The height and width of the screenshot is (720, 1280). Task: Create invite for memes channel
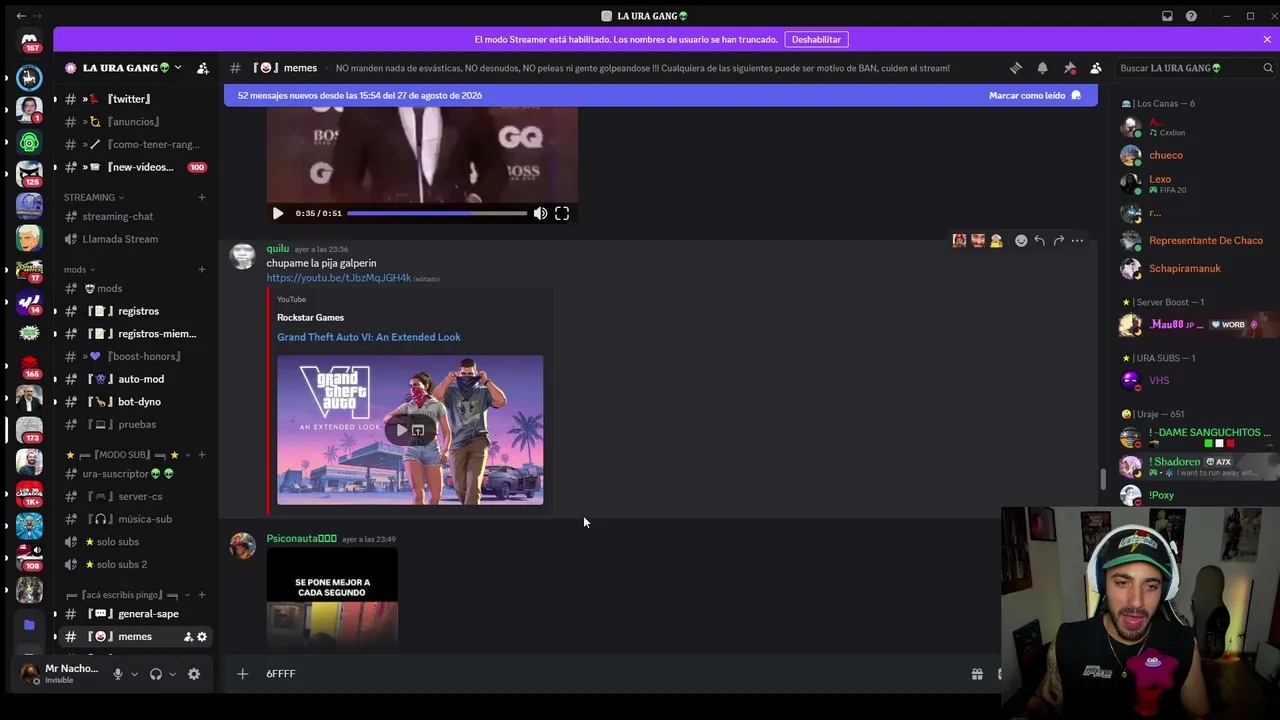tap(188, 637)
